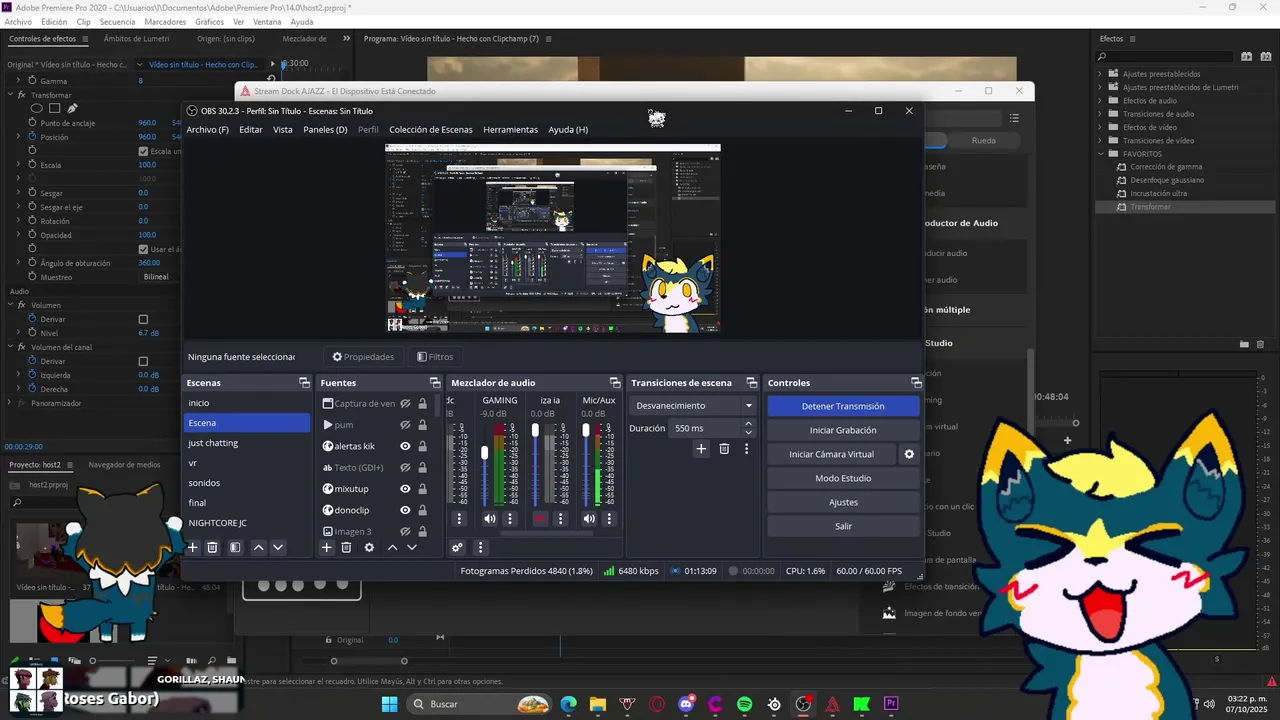
Task: Expand the Escala property in Premiere
Action: tap(18, 165)
